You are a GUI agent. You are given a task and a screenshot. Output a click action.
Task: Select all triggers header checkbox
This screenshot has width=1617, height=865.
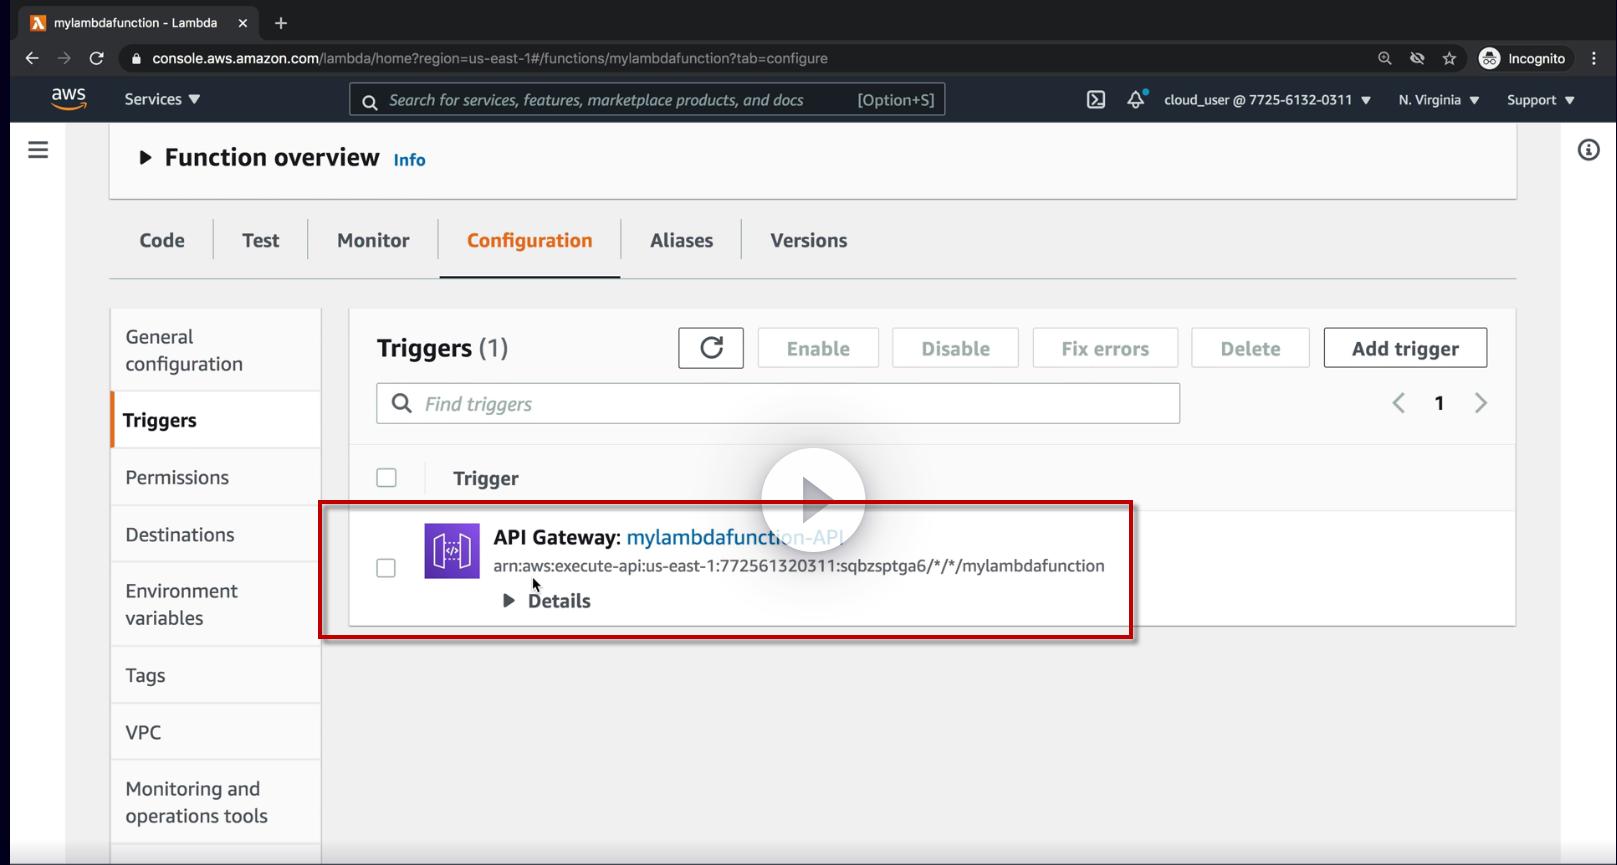tap(386, 478)
